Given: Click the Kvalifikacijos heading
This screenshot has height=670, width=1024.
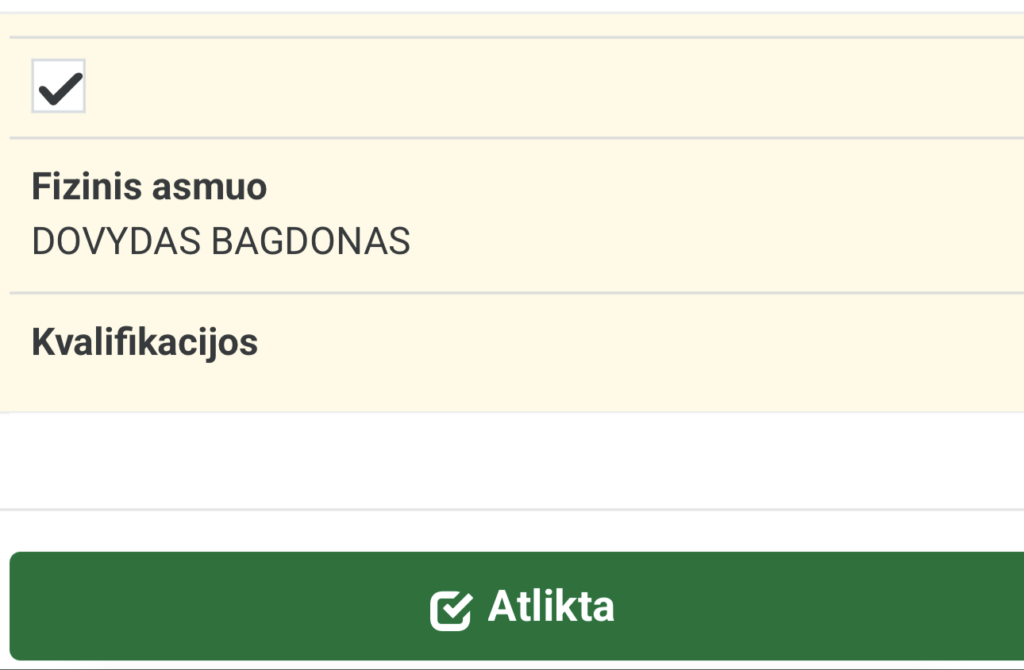Looking at the screenshot, I should 145,342.
